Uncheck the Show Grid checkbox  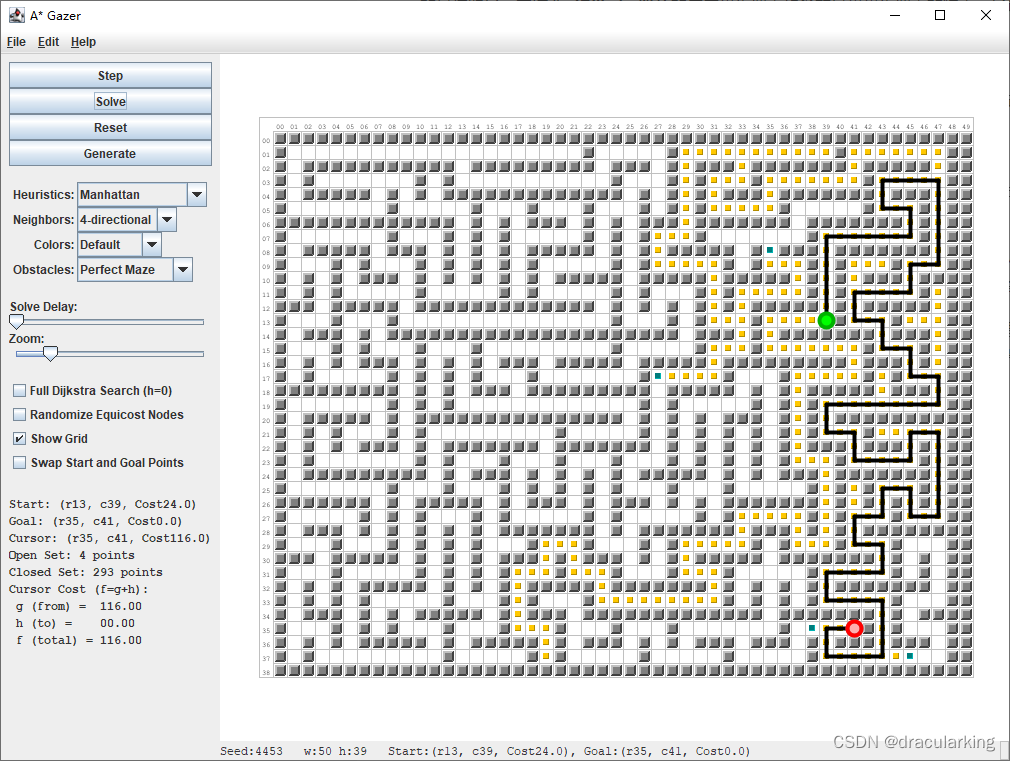pos(19,439)
